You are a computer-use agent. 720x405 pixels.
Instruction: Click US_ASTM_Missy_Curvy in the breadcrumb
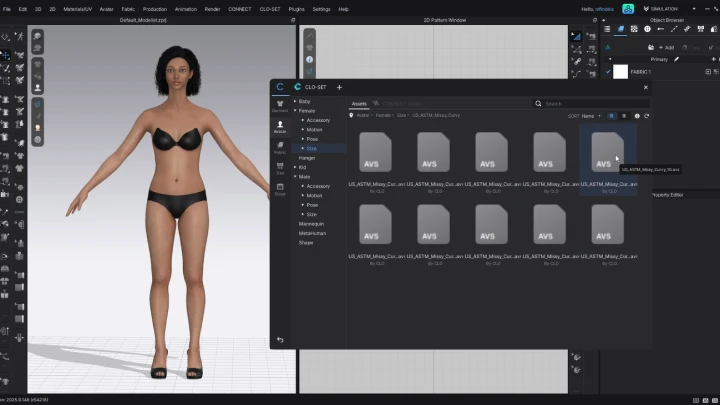pyautogui.click(x=436, y=115)
